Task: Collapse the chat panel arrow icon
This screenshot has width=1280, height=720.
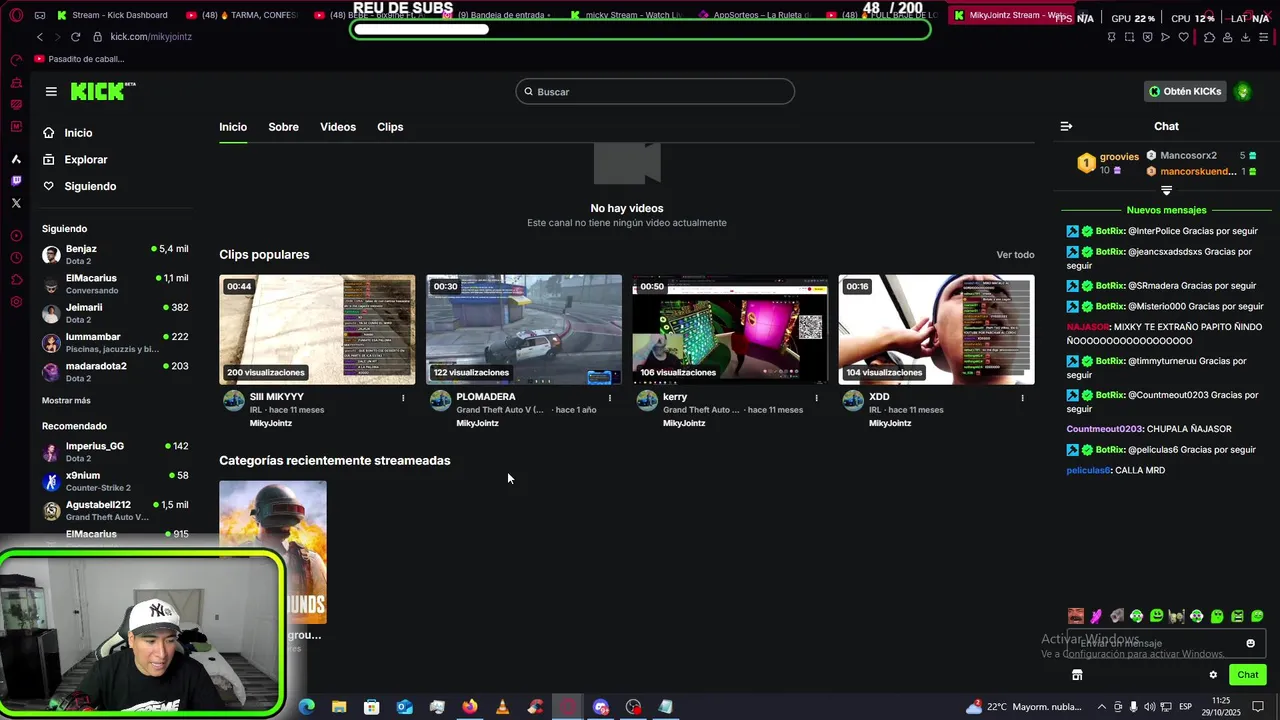Action: [1066, 126]
